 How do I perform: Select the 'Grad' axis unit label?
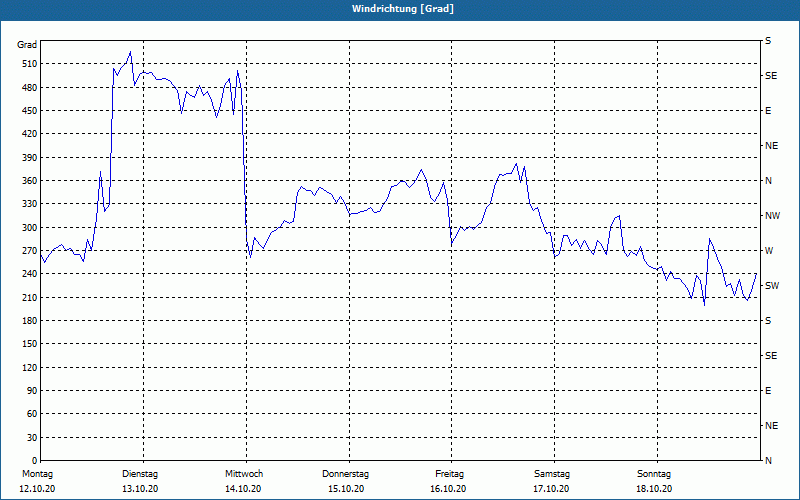(27, 45)
